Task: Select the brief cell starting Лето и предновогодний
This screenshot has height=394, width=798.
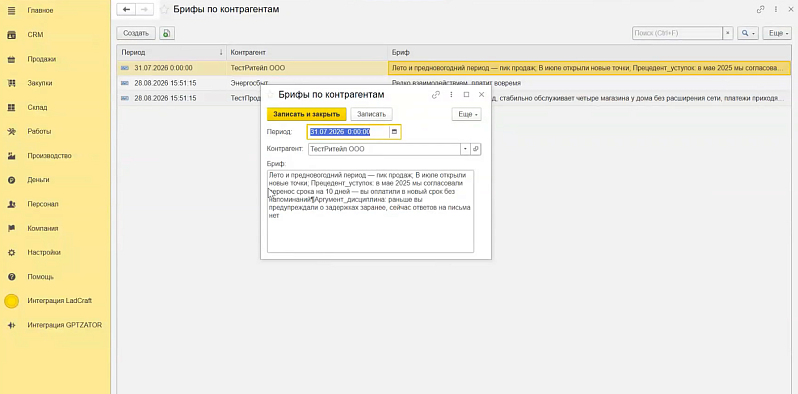Action: pyautogui.click(x=589, y=68)
